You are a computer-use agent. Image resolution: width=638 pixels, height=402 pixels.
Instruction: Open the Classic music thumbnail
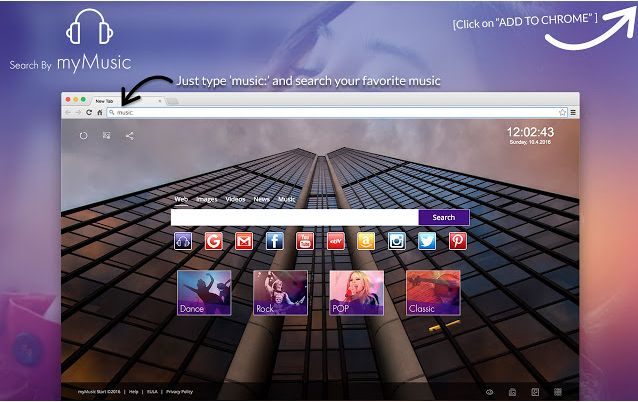[x=433, y=293]
